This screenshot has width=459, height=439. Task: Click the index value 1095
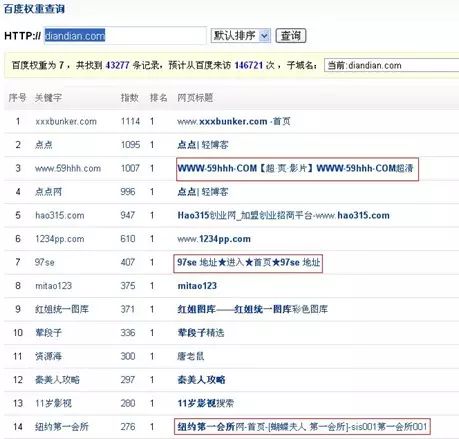(130, 145)
